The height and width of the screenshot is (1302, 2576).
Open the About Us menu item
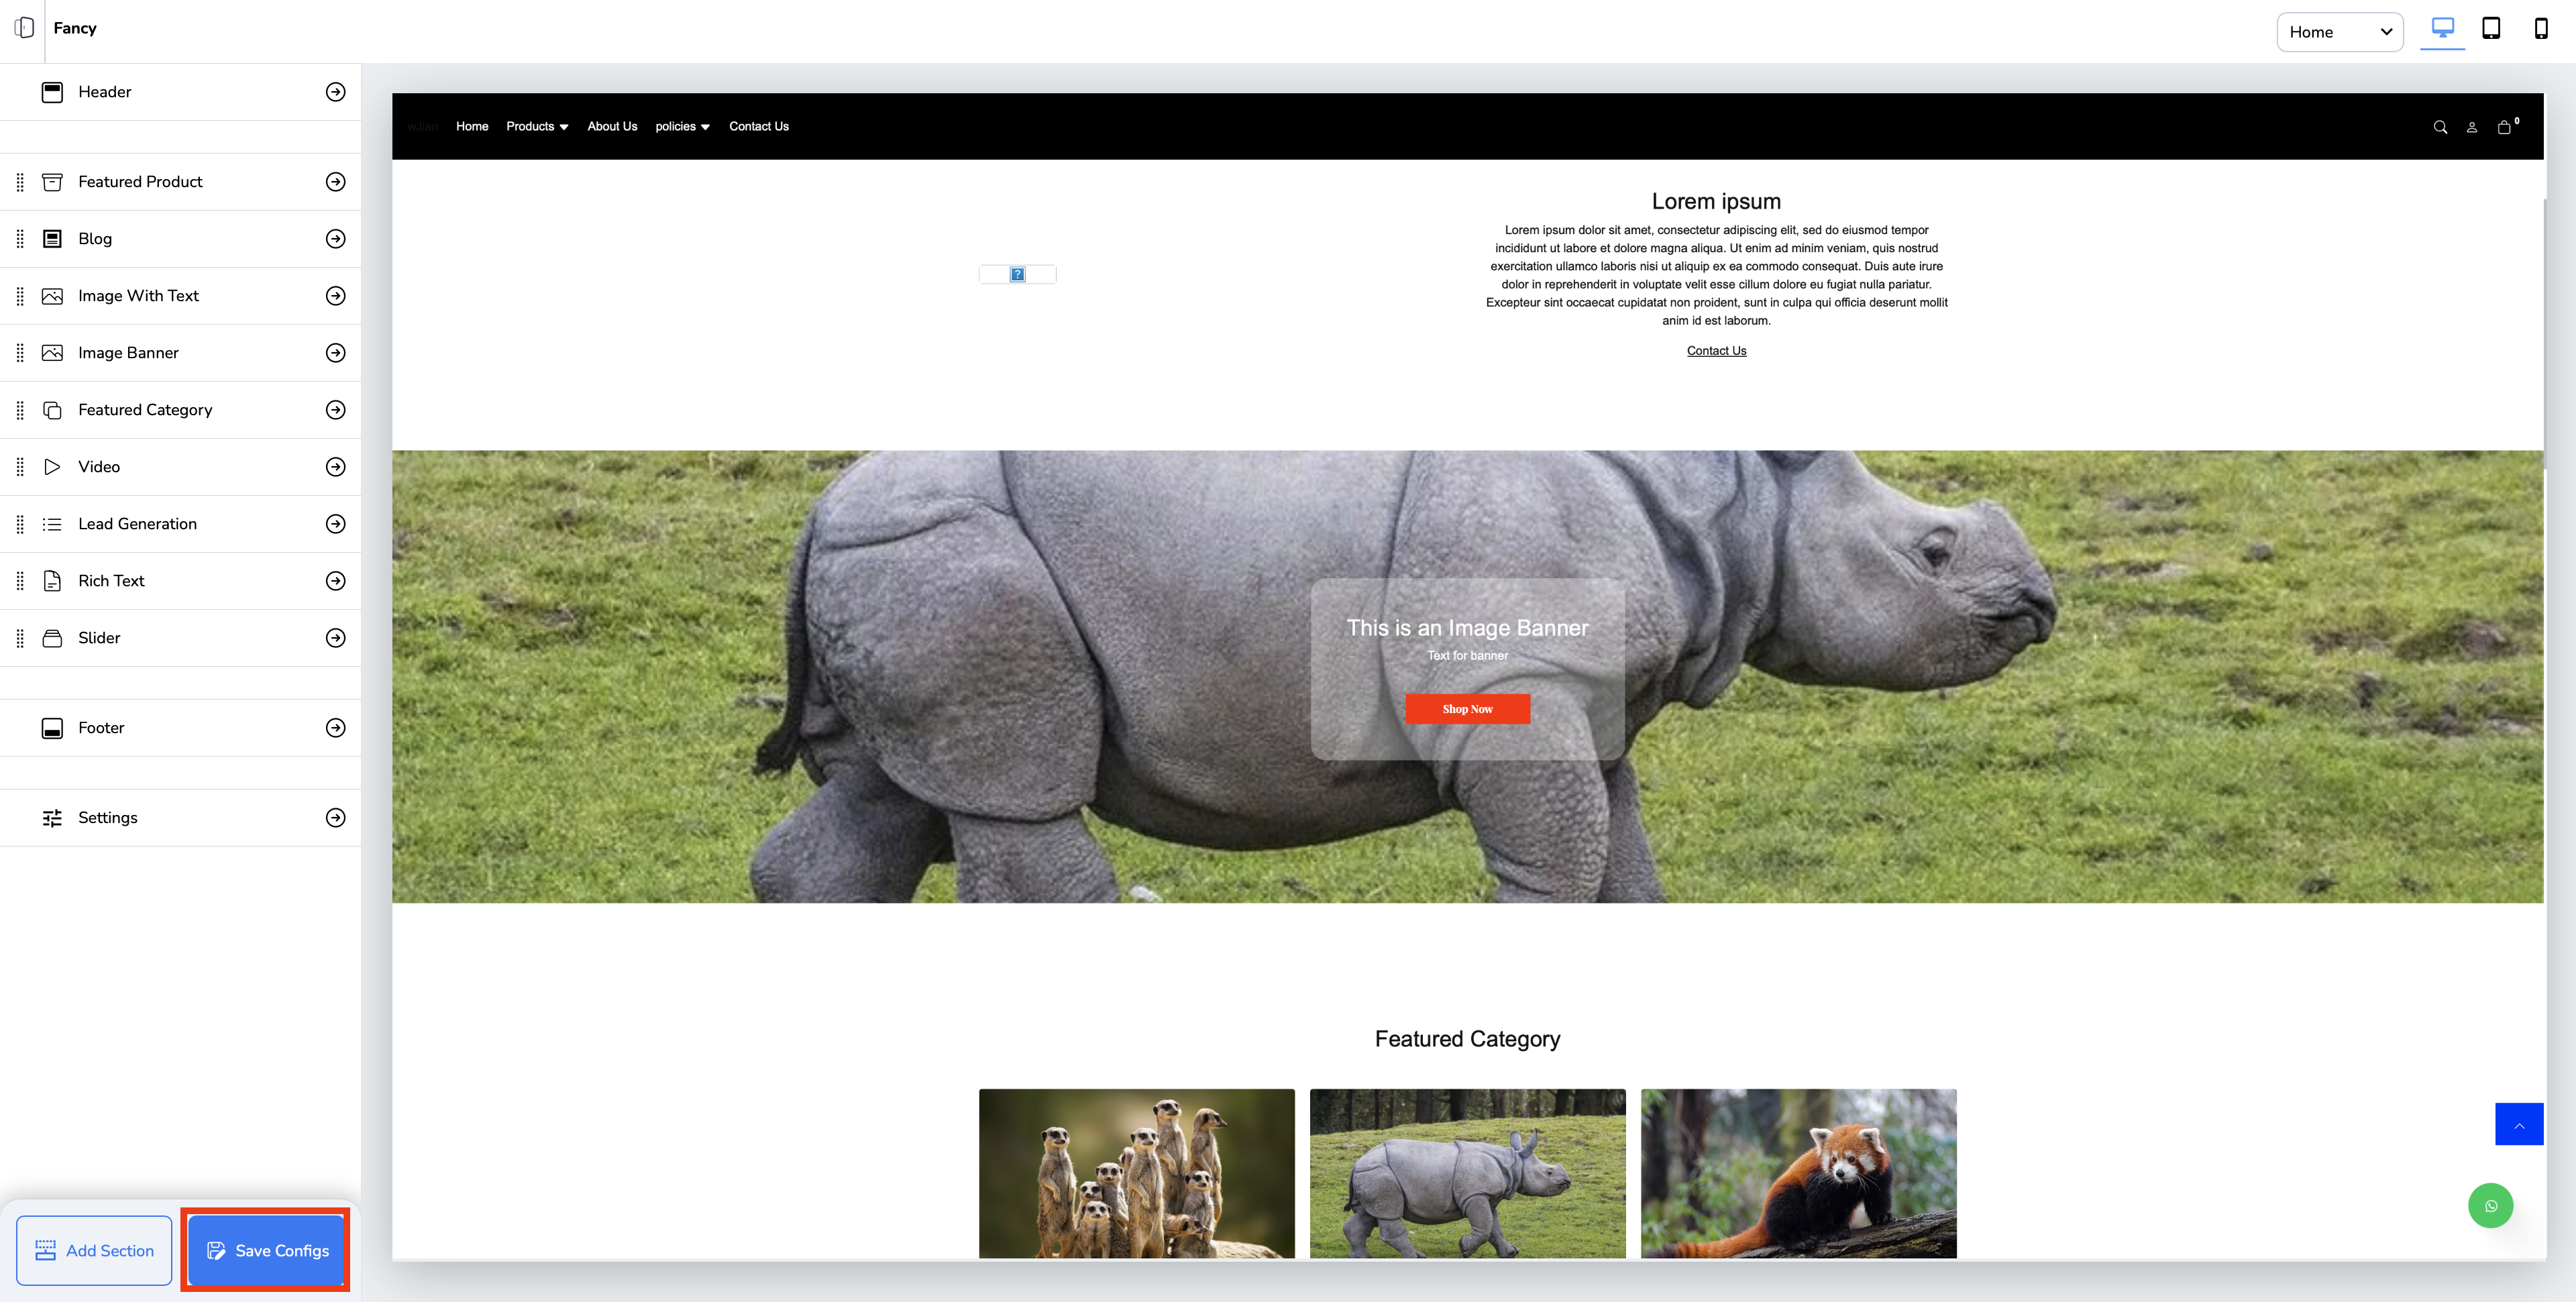click(x=612, y=126)
